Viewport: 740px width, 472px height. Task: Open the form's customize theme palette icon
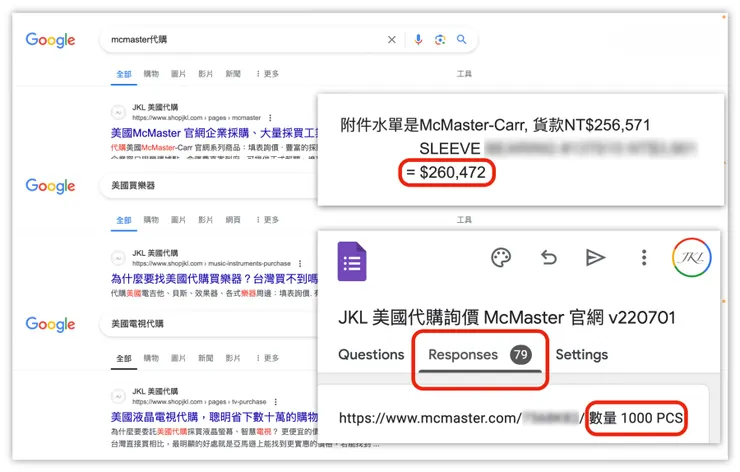501,258
